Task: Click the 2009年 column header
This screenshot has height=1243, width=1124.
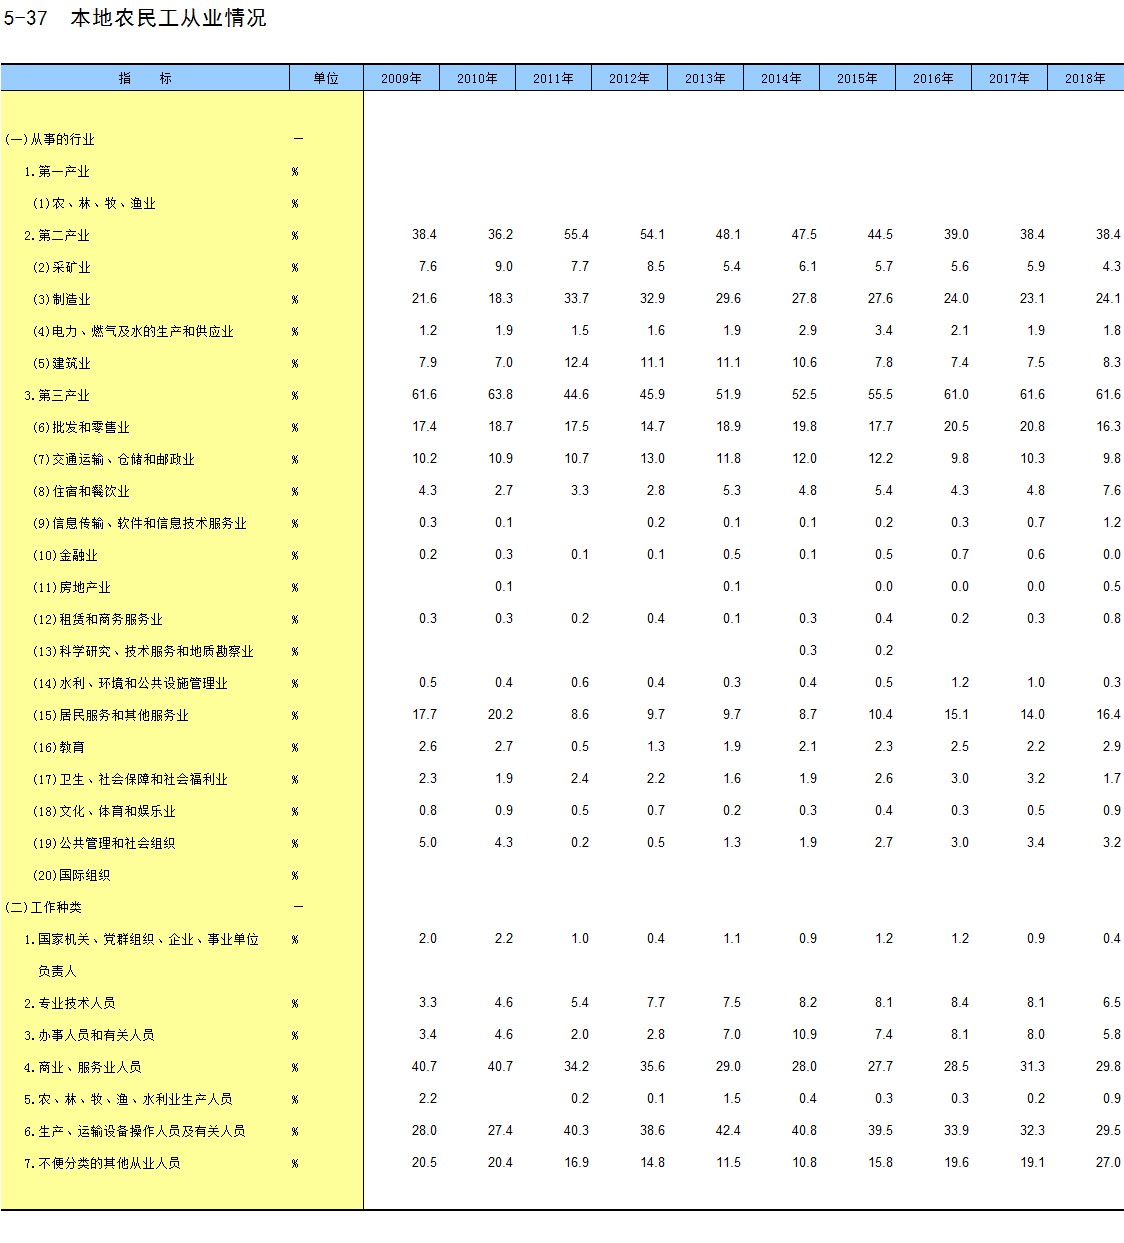Action: (x=401, y=78)
